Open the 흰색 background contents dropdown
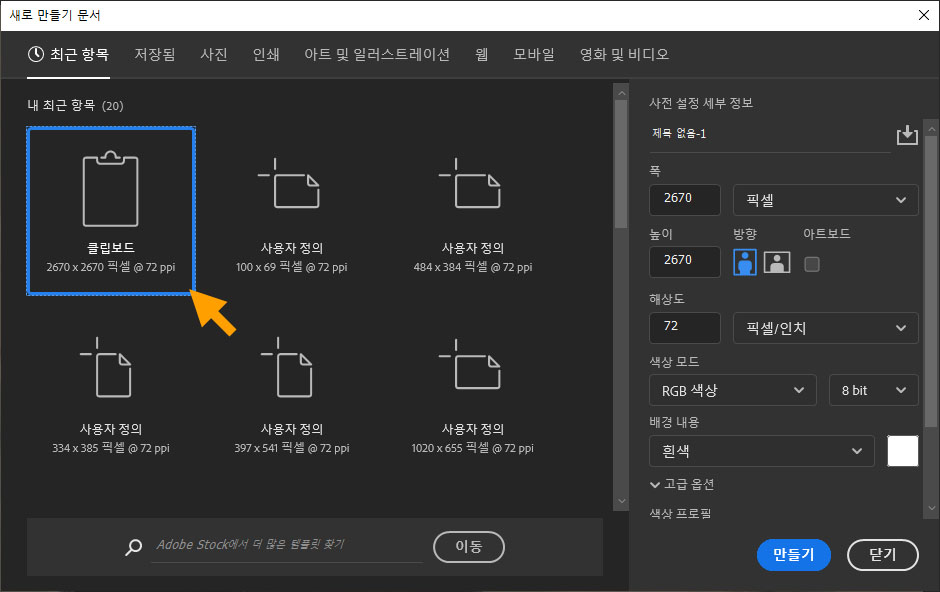The image size is (940, 592). [x=762, y=451]
